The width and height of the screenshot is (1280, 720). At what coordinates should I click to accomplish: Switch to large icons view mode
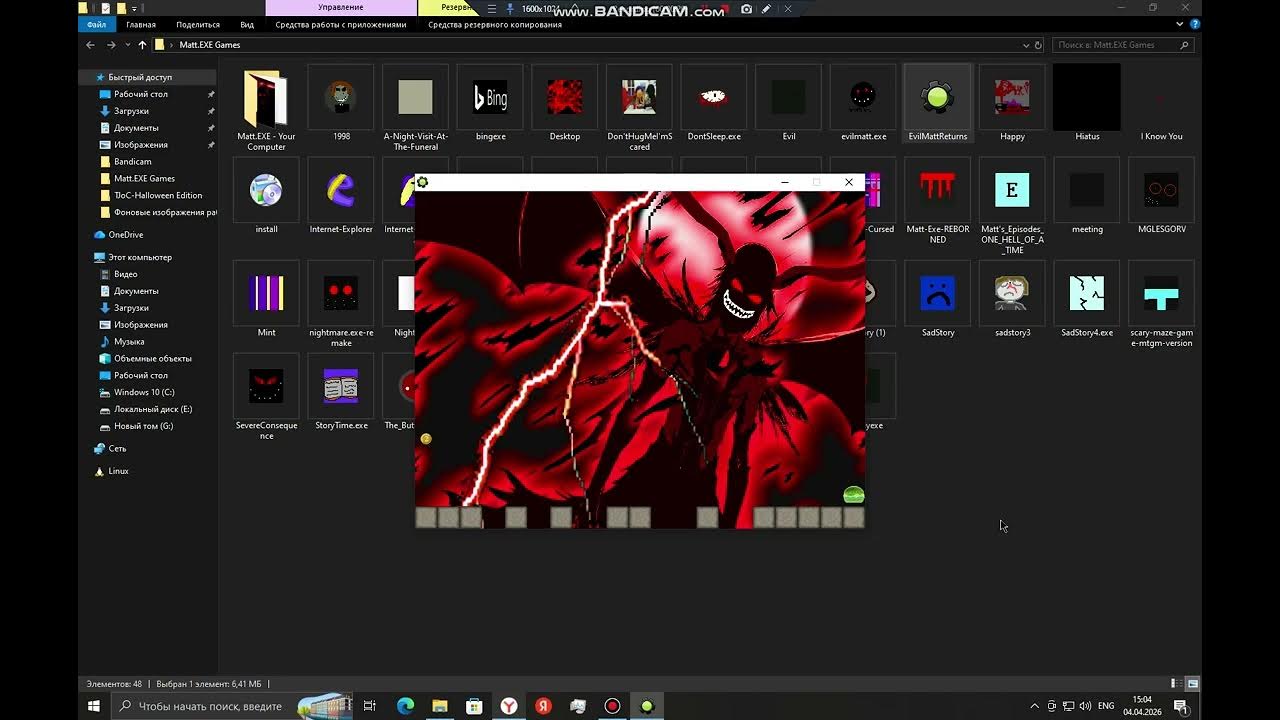click(x=1193, y=684)
